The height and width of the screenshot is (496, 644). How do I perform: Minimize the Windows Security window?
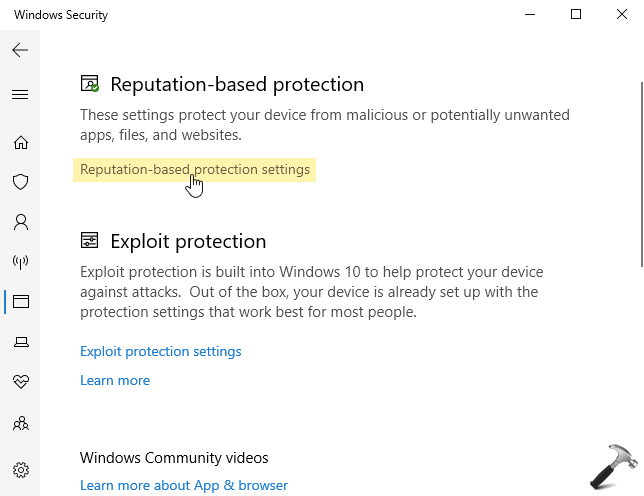pyautogui.click(x=530, y=14)
